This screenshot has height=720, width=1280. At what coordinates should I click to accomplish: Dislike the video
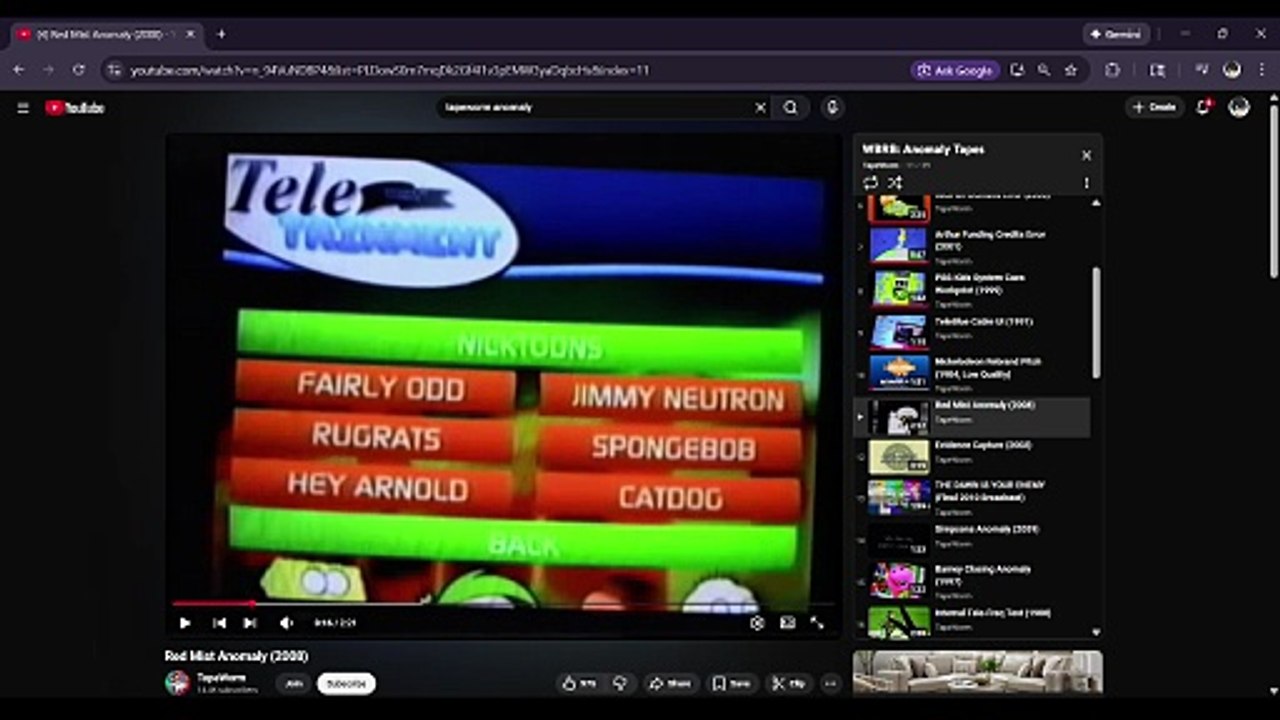click(x=620, y=684)
